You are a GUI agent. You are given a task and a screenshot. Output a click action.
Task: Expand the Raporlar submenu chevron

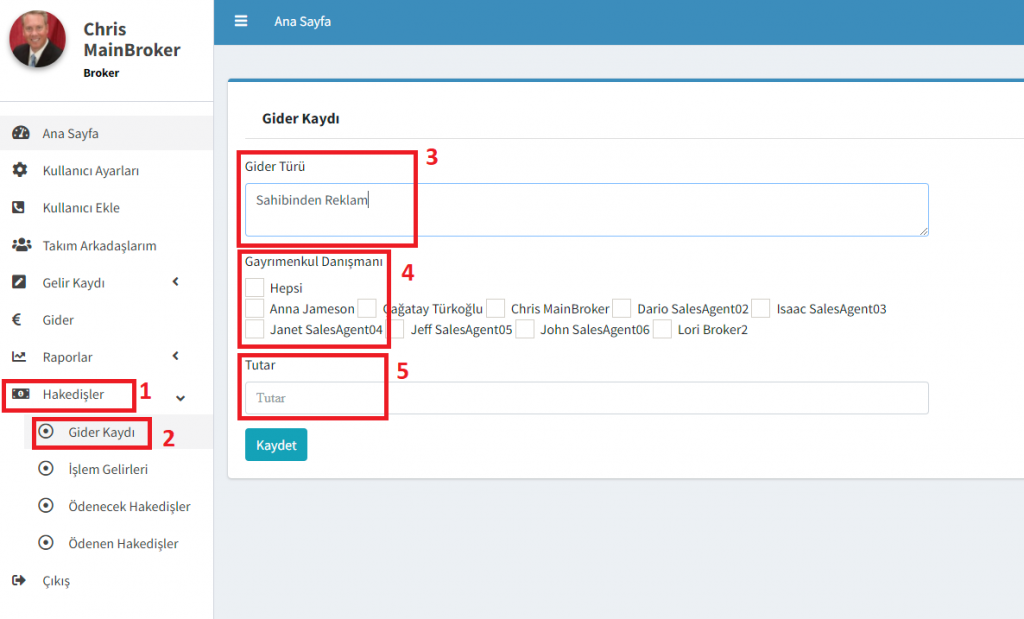point(176,356)
